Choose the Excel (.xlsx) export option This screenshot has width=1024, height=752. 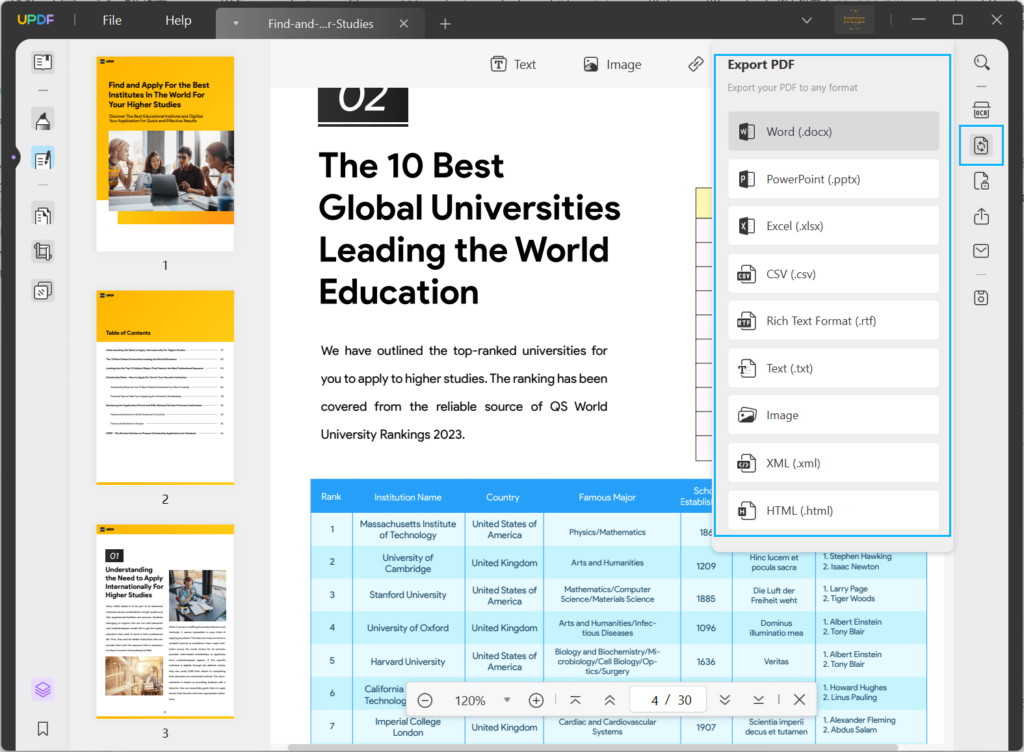(833, 226)
